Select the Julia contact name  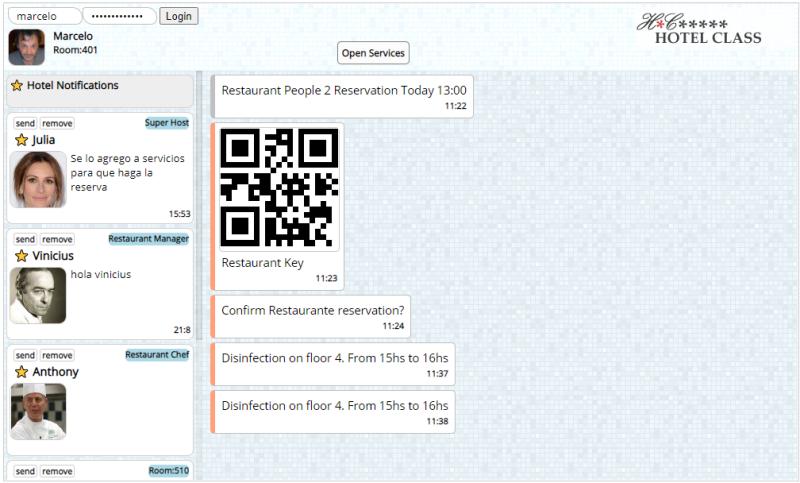coord(43,140)
